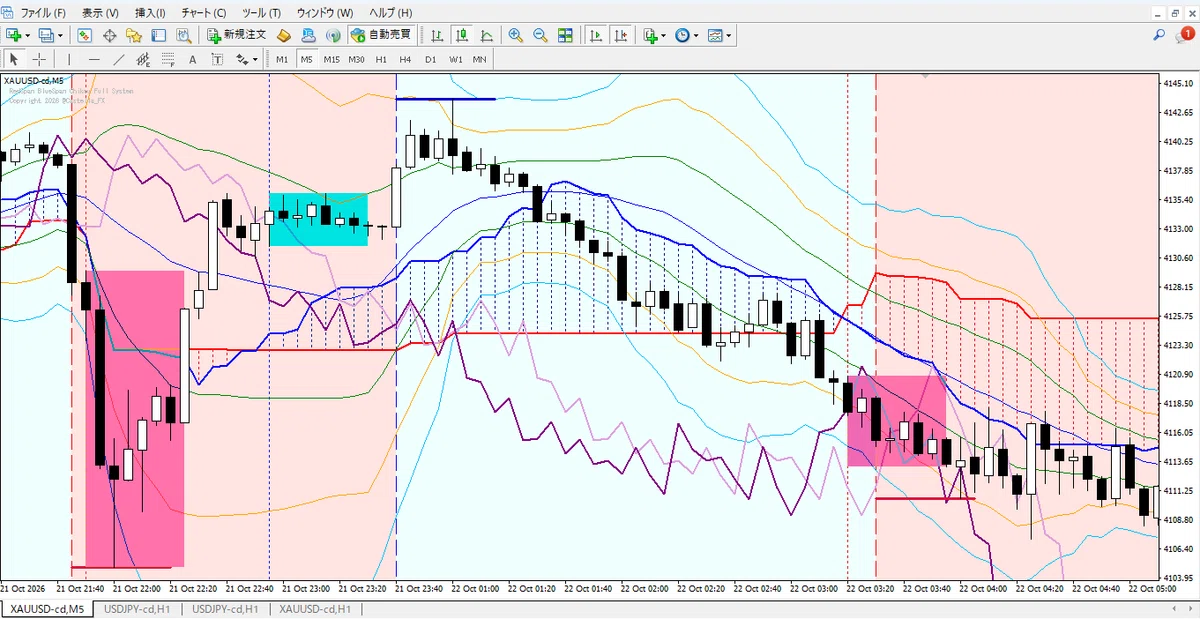Select the diagonal trendline tool
1200x619 pixels.
tap(119, 59)
